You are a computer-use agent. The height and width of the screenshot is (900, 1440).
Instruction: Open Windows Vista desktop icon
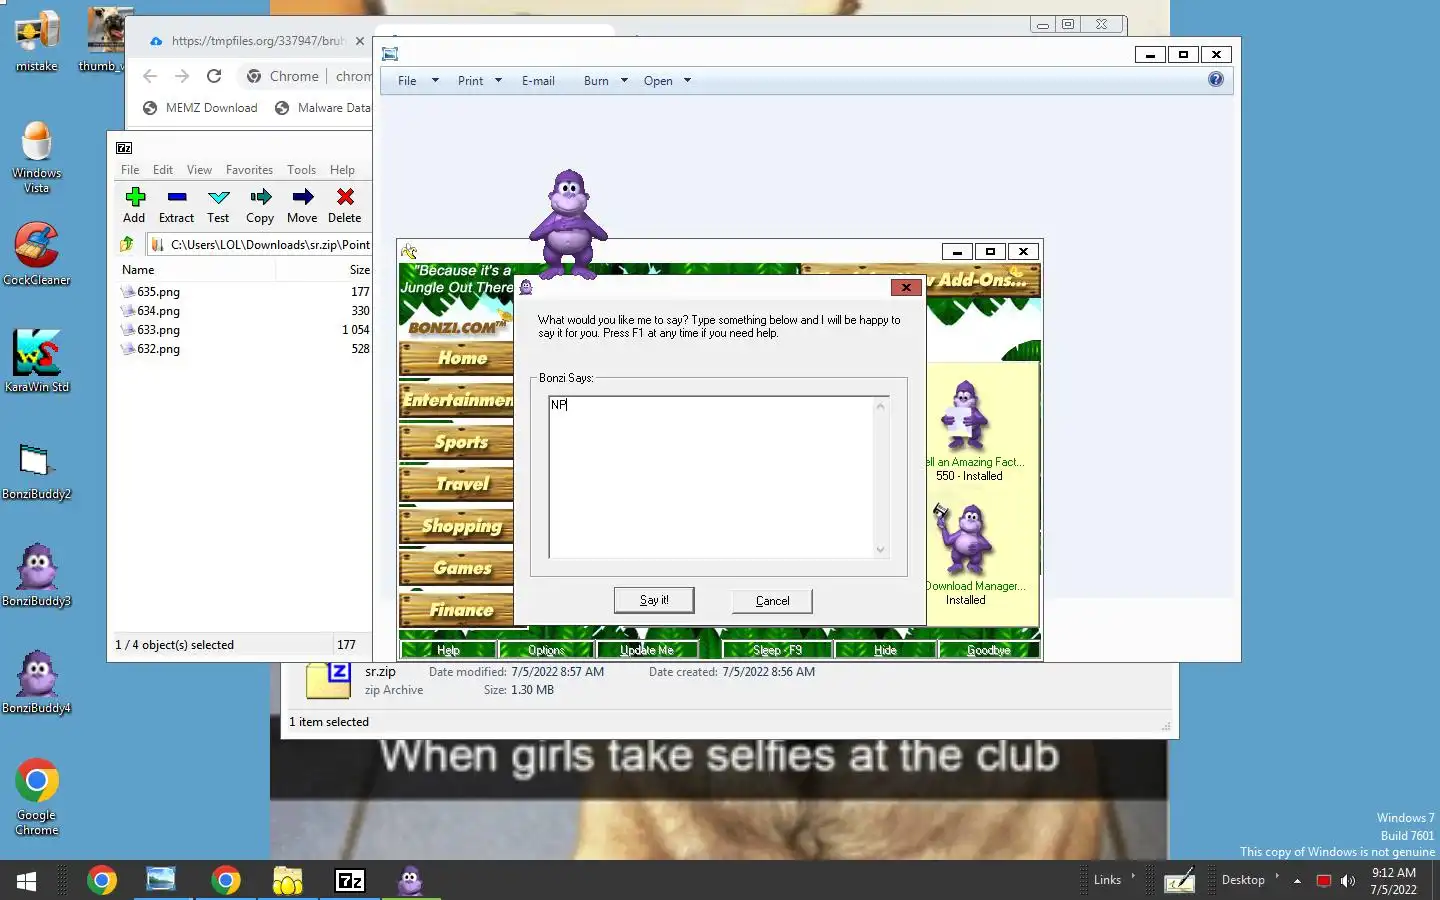(37, 156)
